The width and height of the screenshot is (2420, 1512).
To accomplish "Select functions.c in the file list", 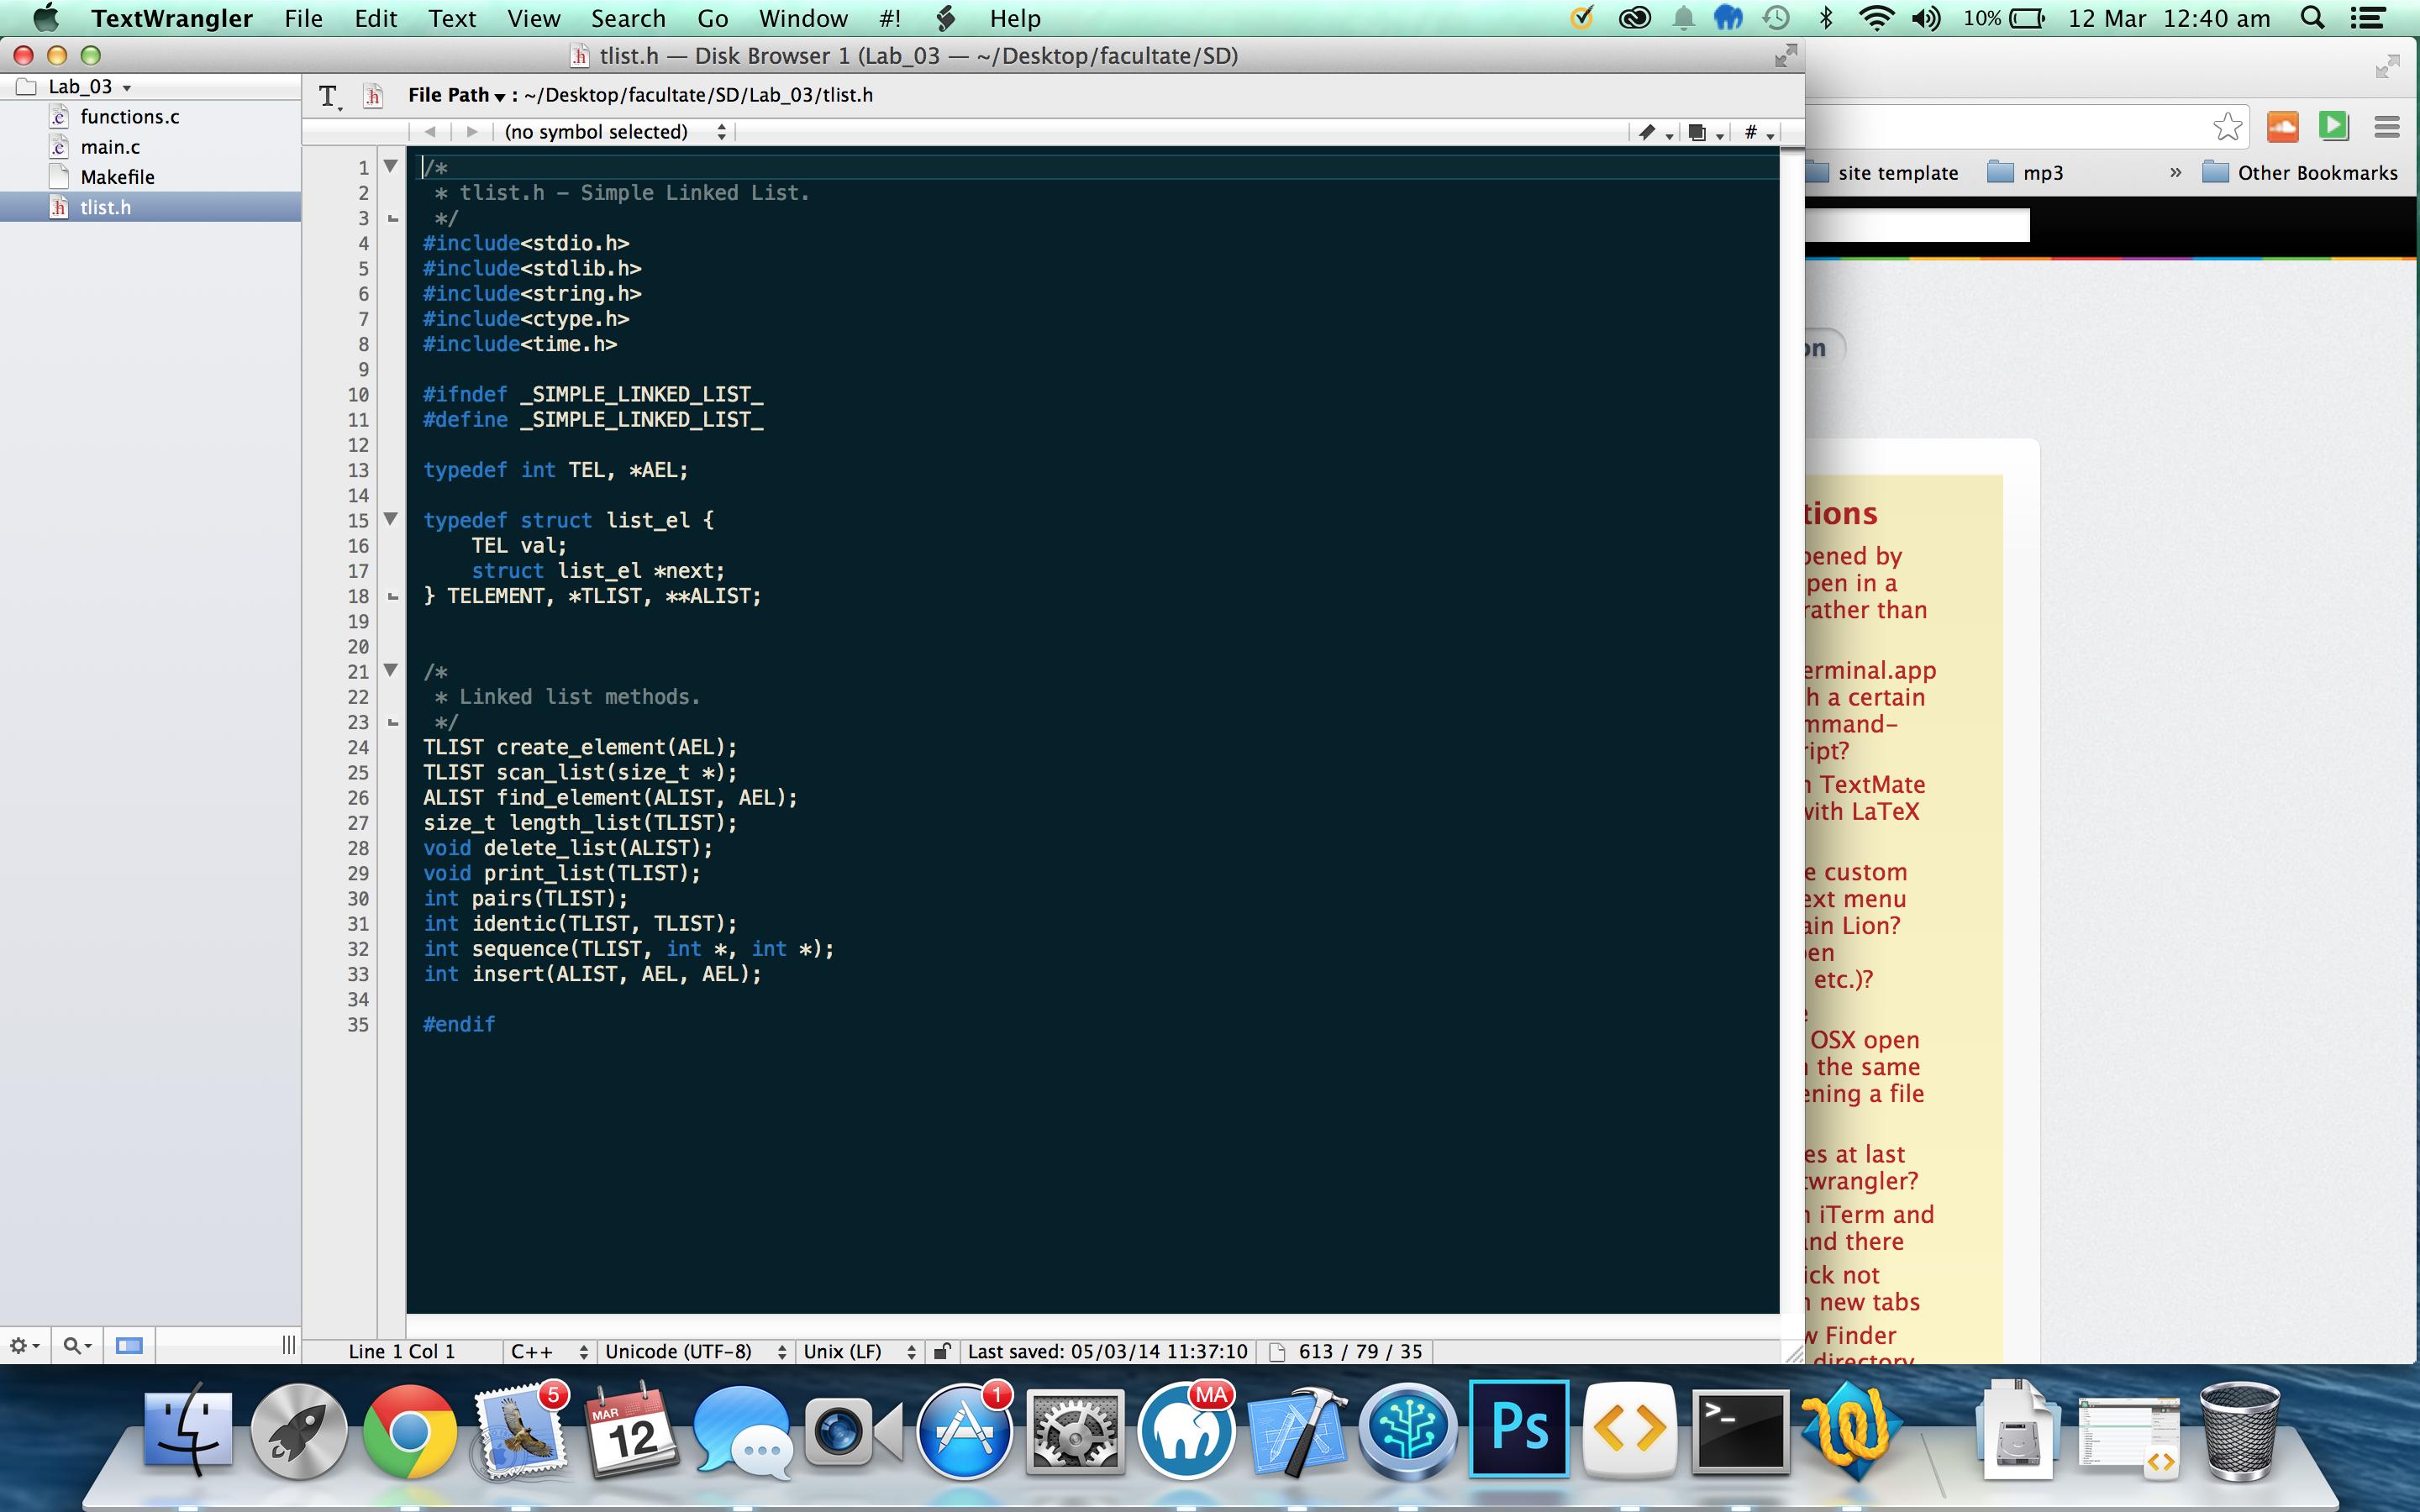I will [129, 117].
